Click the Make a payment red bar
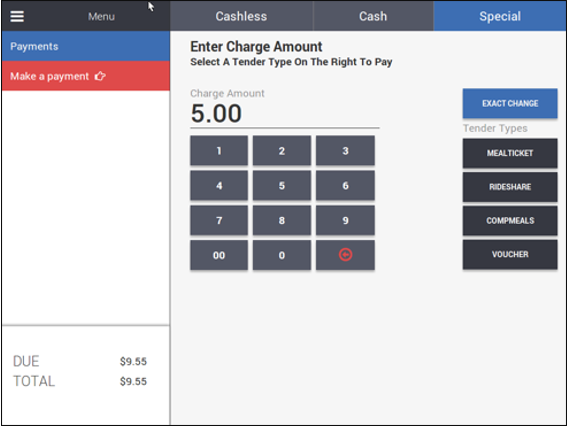This screenshot has width=569, height=428. (x=86, y=76)
